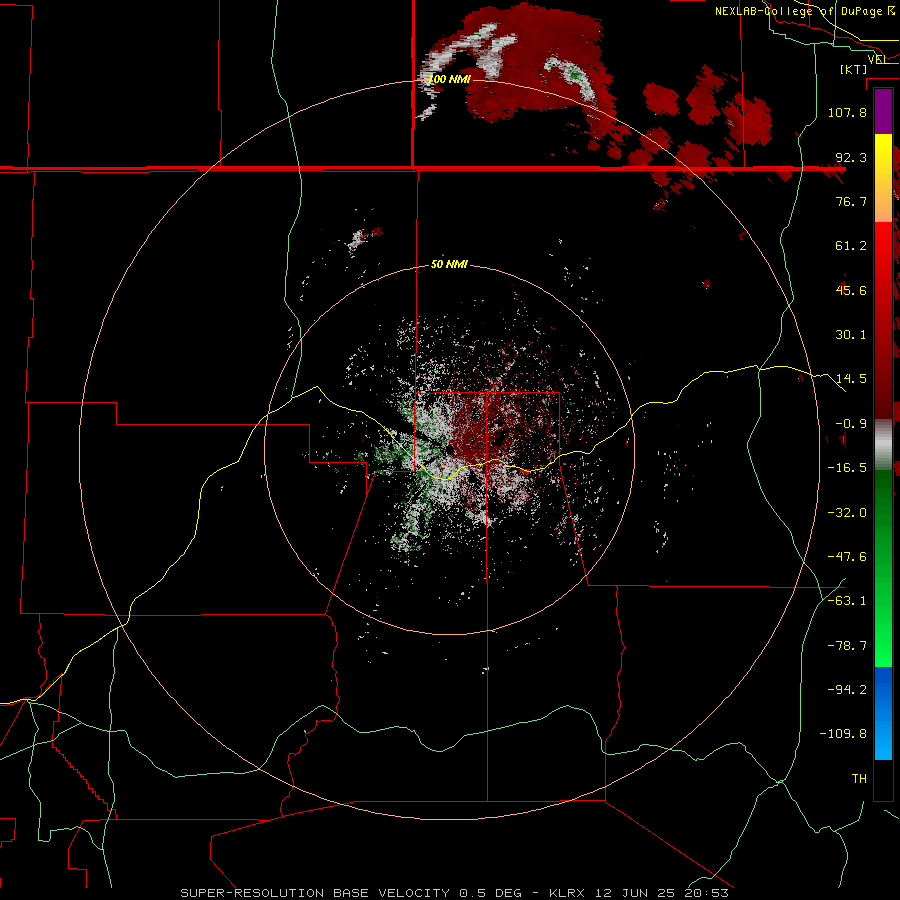The image size is (900, 900).
Task: Pick the gray near-zero color bar segment
Action: 883,445
